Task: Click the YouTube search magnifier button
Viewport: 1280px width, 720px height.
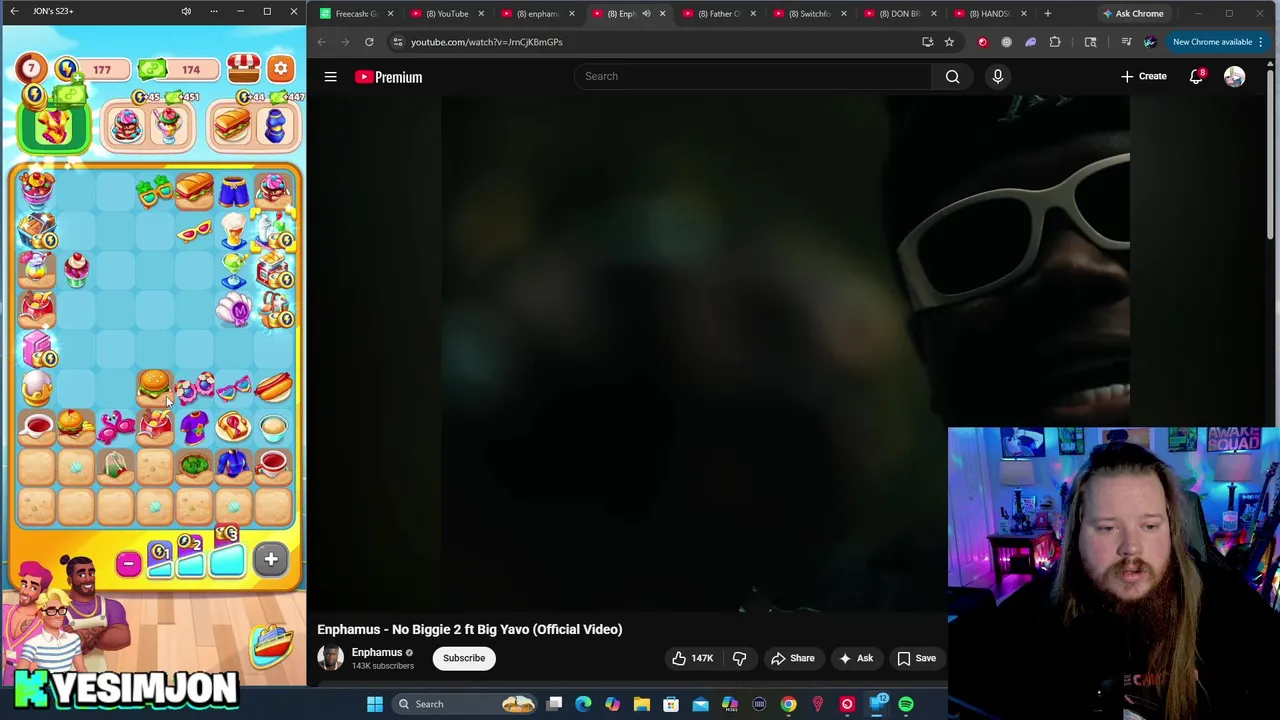Action: point(953,76)
